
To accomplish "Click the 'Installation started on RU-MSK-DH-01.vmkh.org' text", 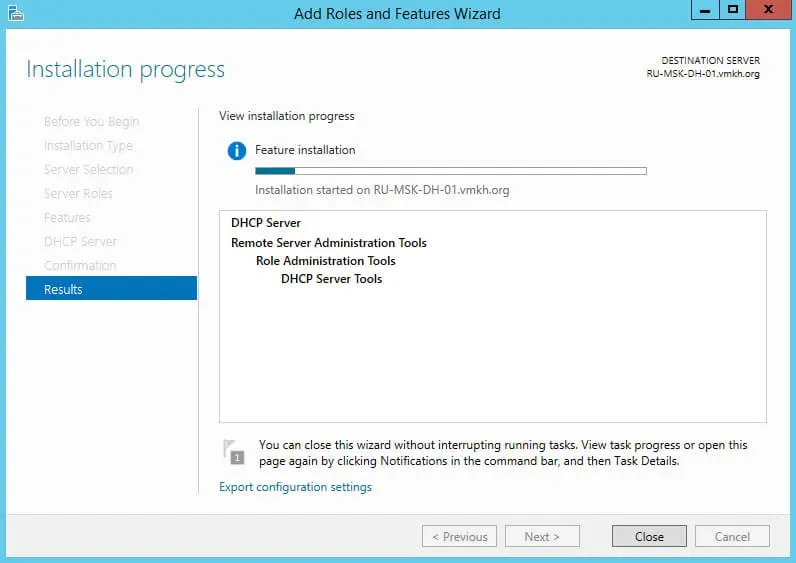I will [x=382, y=190].
